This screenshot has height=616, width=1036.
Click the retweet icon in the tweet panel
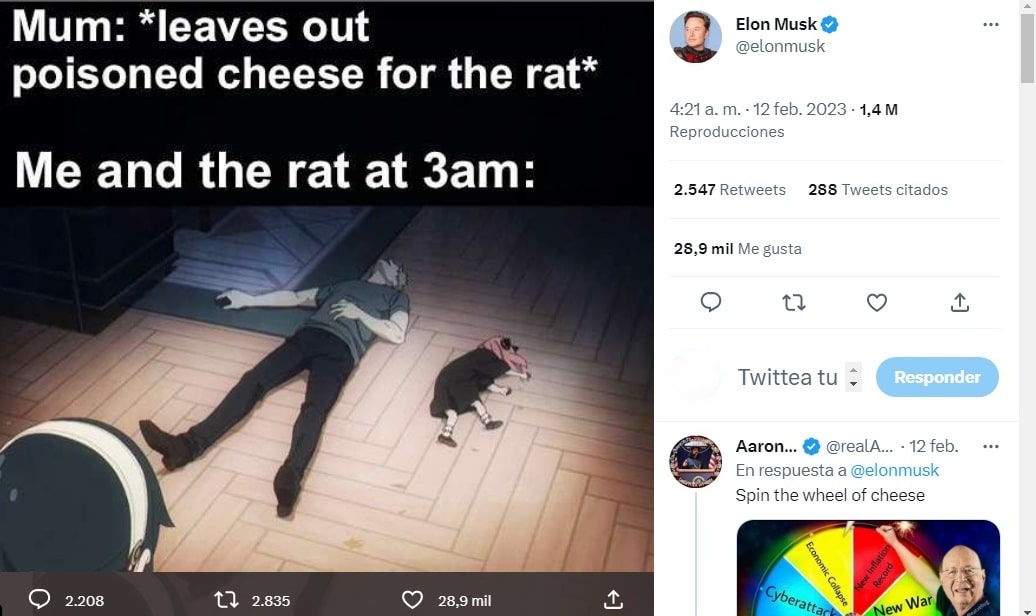pyautogui.click(x=794, y=302)
